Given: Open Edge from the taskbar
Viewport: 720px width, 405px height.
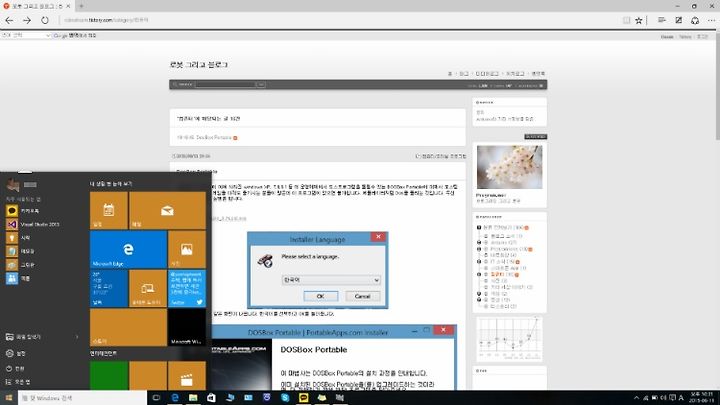Looking at the screenshot, I should click(x=174, y=398).
